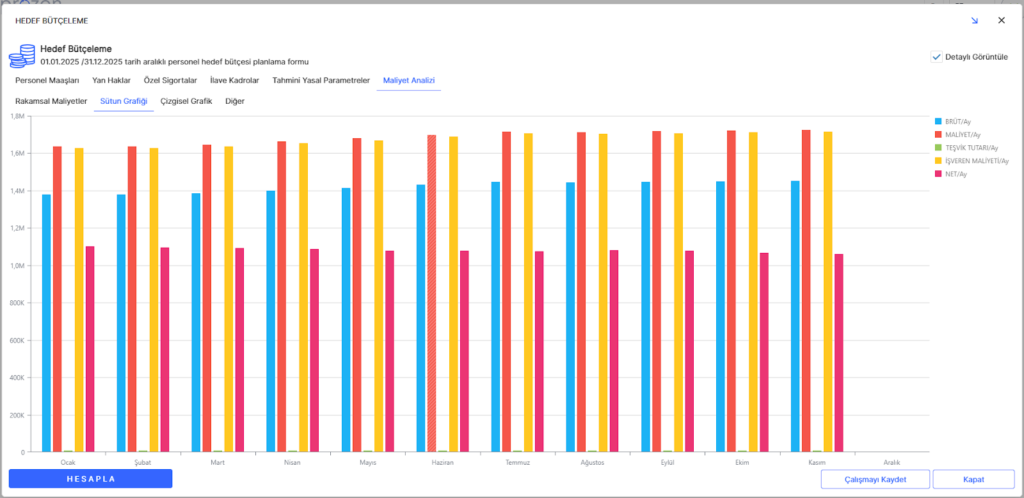The width and height of the screenshot is (1024, 498).
Task: Open the Personel Maaşları tab
Action: point(47,80)
